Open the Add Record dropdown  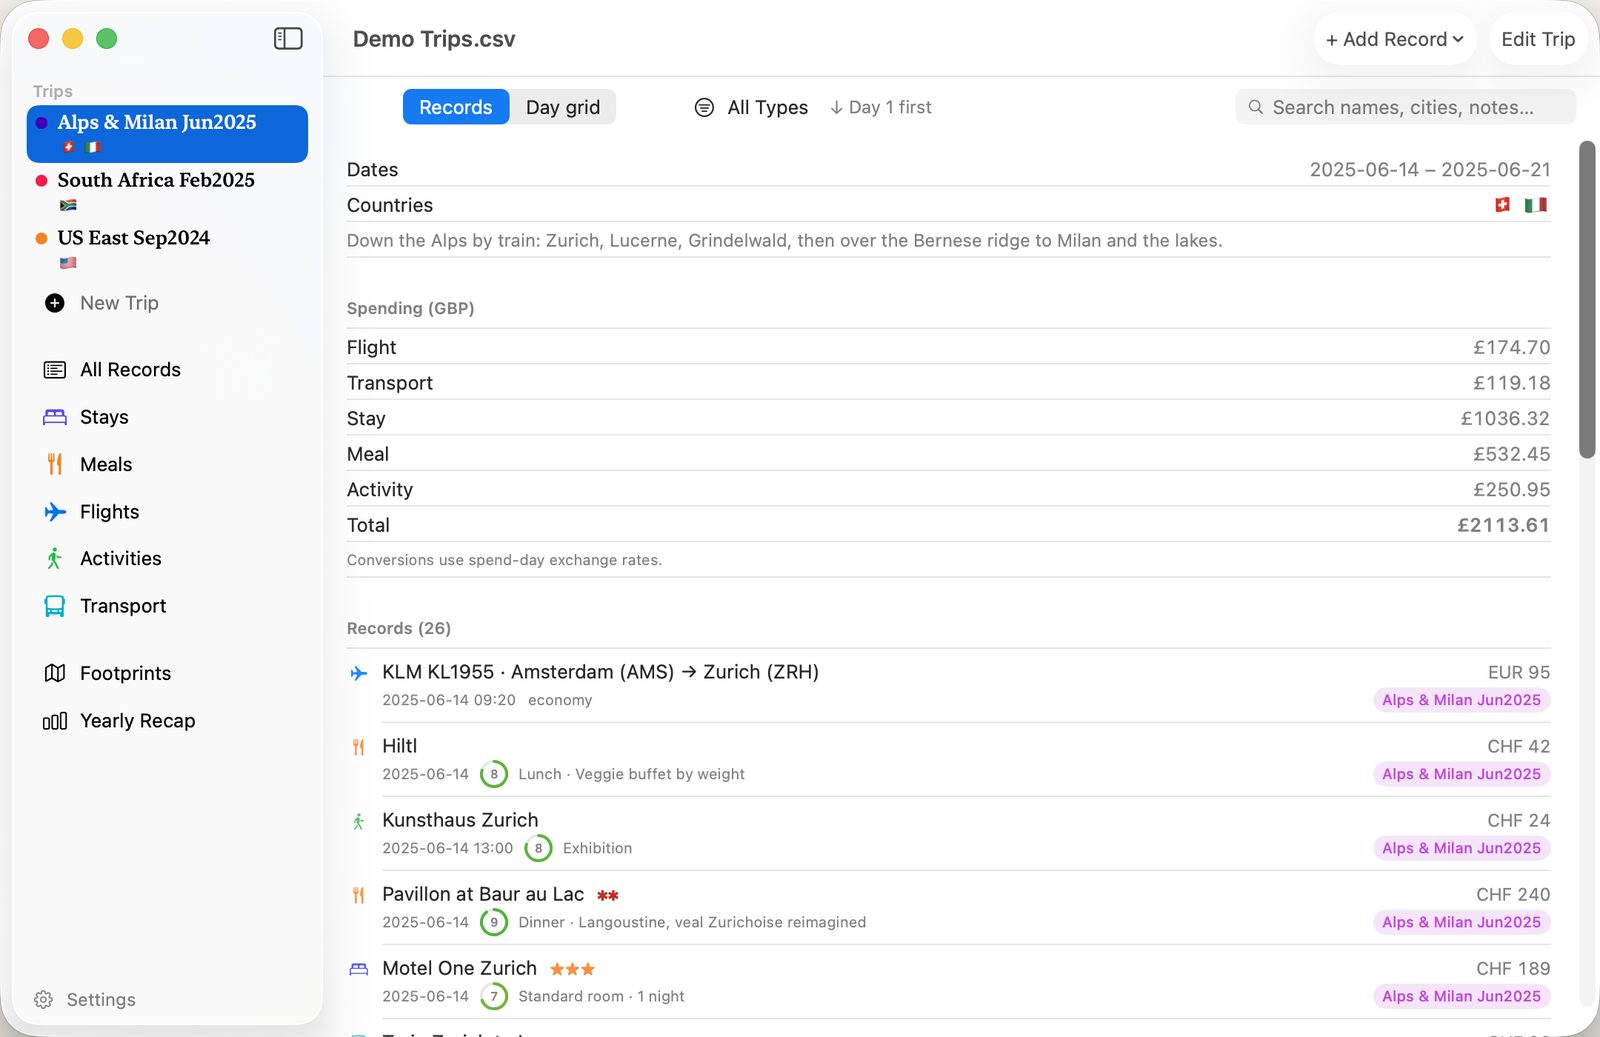(x=1395, y=39)
